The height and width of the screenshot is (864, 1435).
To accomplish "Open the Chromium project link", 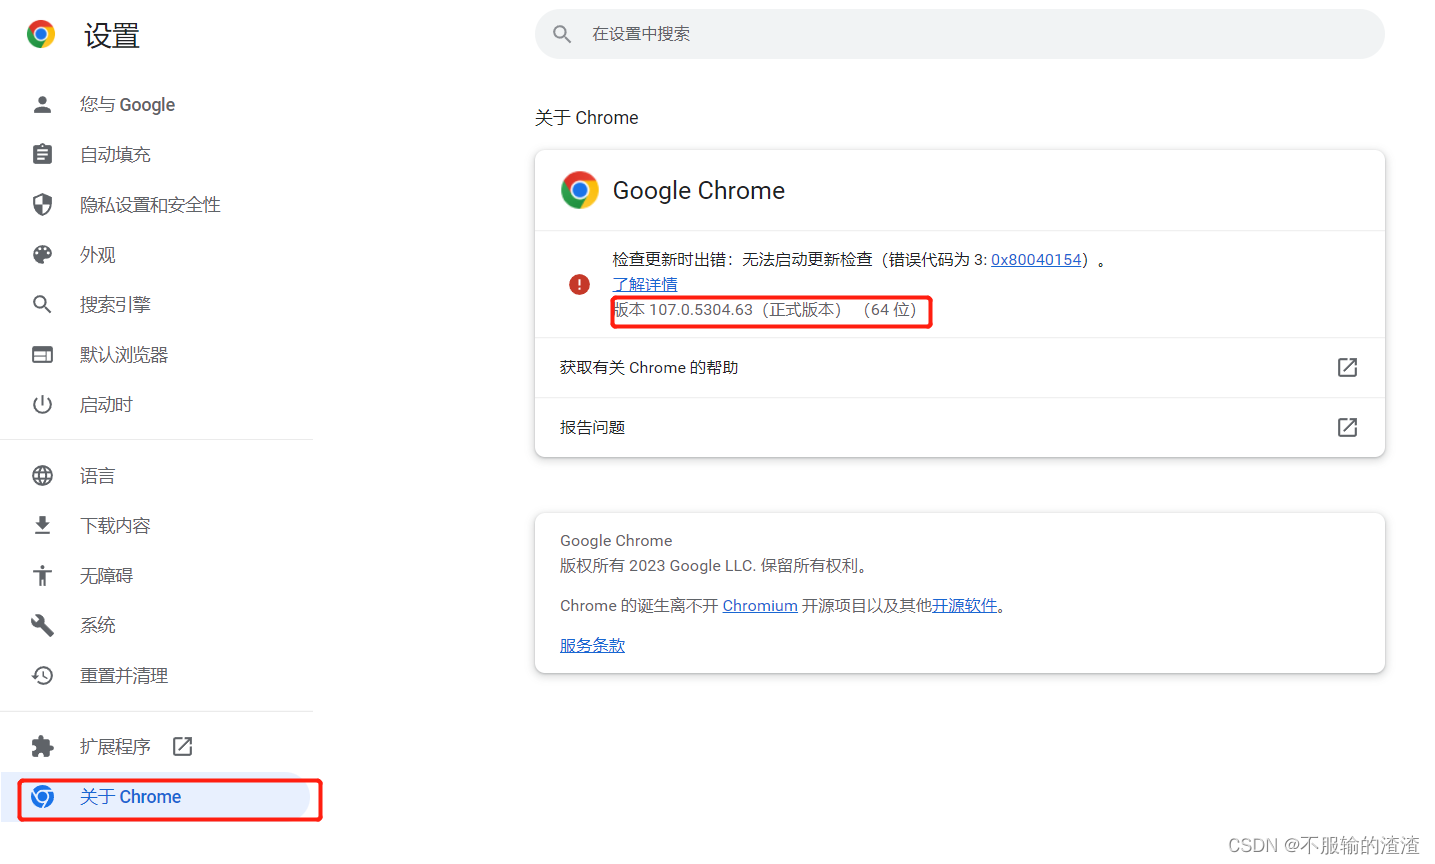I will pos(760,605).
